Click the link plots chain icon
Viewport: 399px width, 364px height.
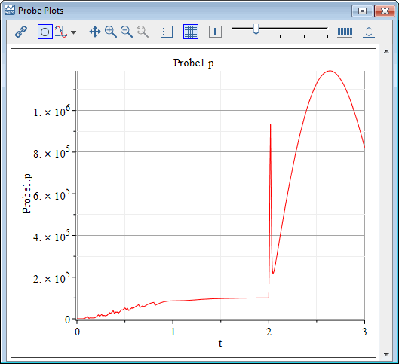[21, 32]
